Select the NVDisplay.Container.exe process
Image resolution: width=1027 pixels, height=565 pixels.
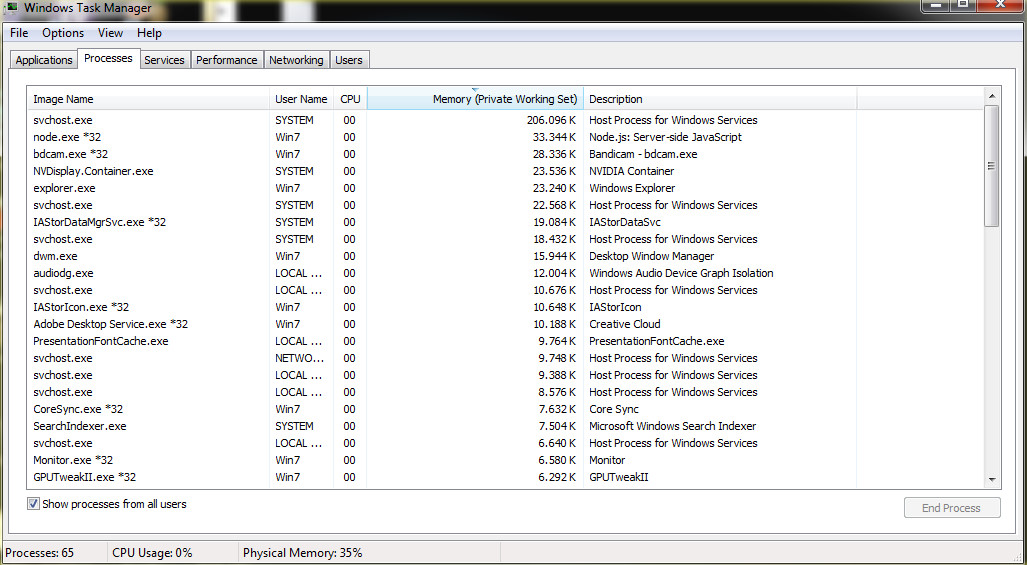[93, 171]
